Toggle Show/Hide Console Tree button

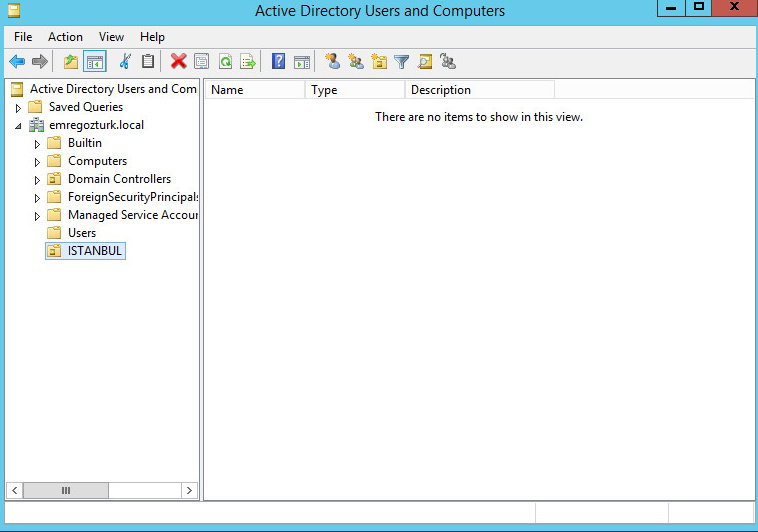(95, 62)
